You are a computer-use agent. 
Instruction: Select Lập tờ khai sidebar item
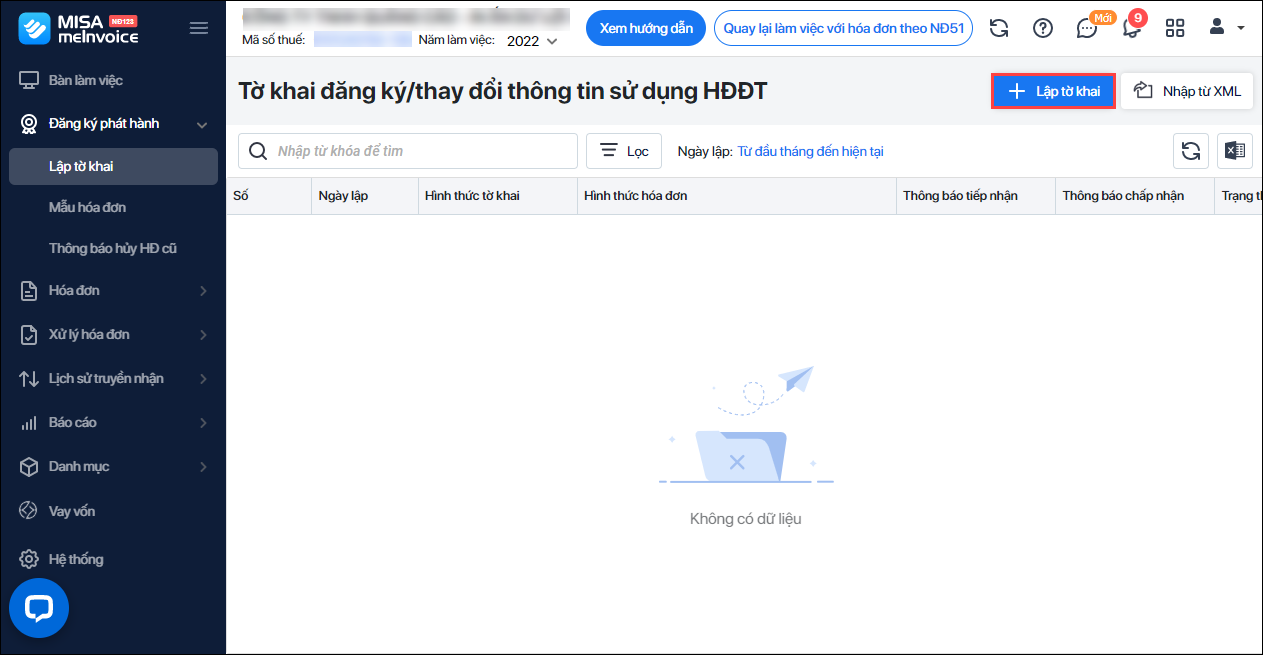[x=113, y=166]
